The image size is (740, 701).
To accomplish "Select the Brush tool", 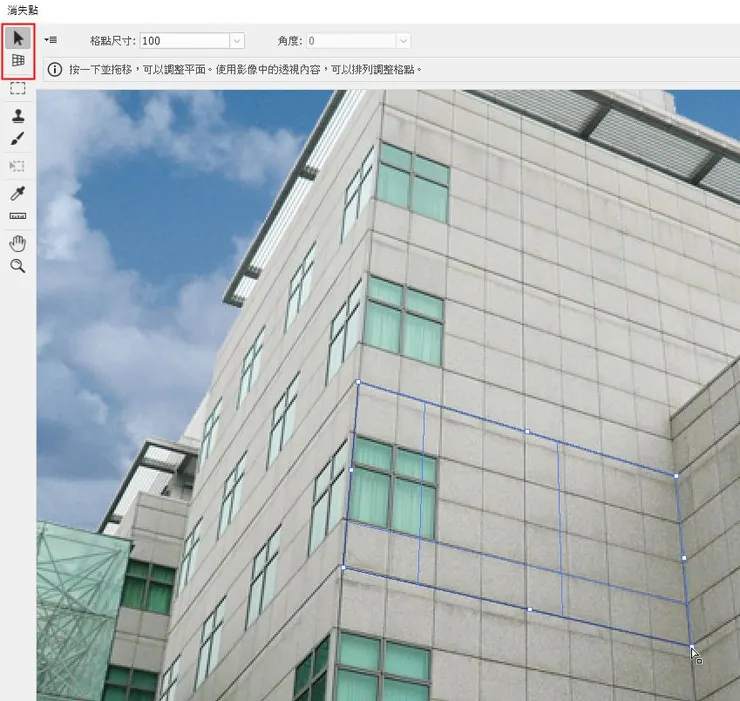I will (17, 139).
